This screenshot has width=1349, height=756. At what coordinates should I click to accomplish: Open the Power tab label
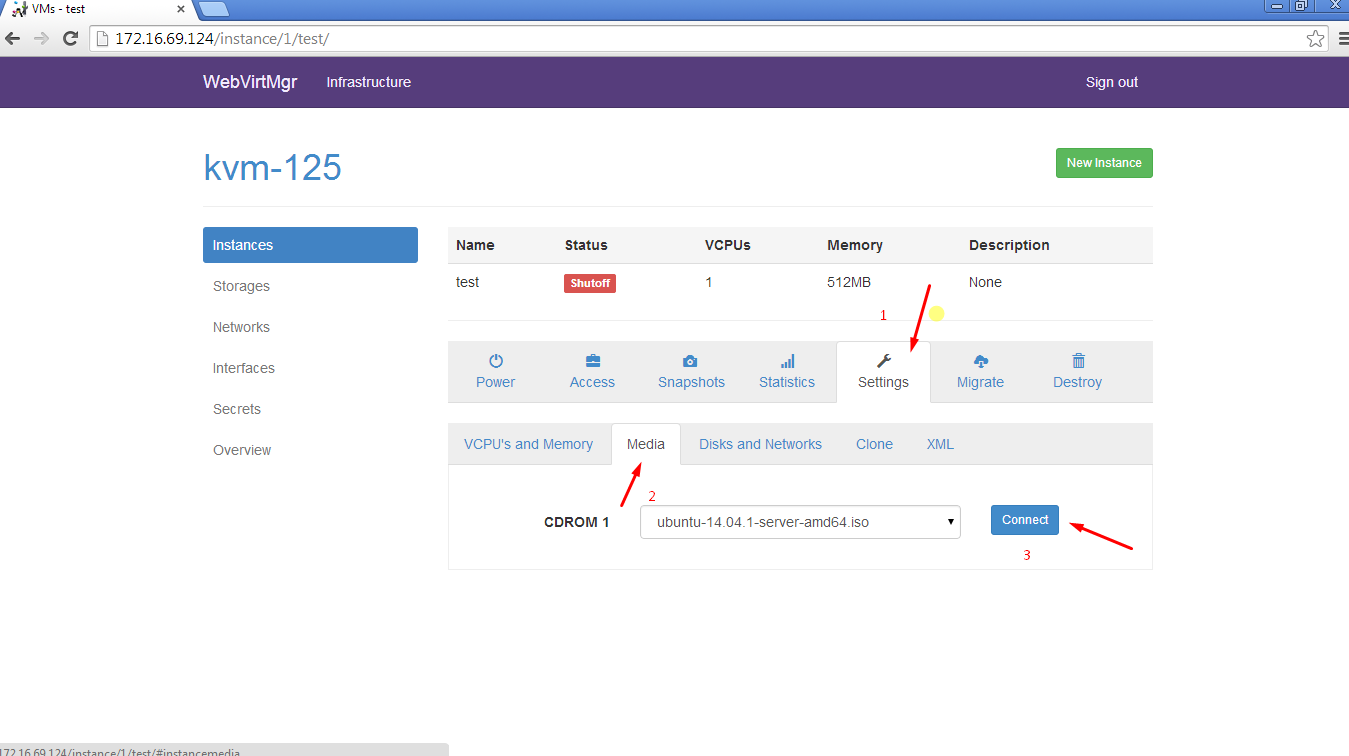[x=495, y=382]
